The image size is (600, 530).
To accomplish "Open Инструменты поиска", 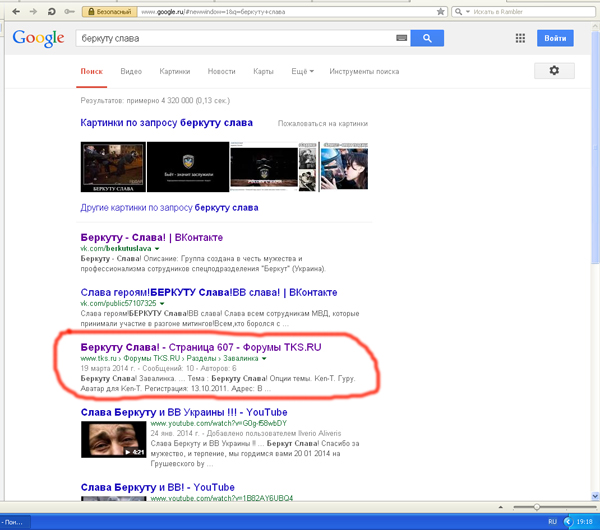I will point(364,72).
